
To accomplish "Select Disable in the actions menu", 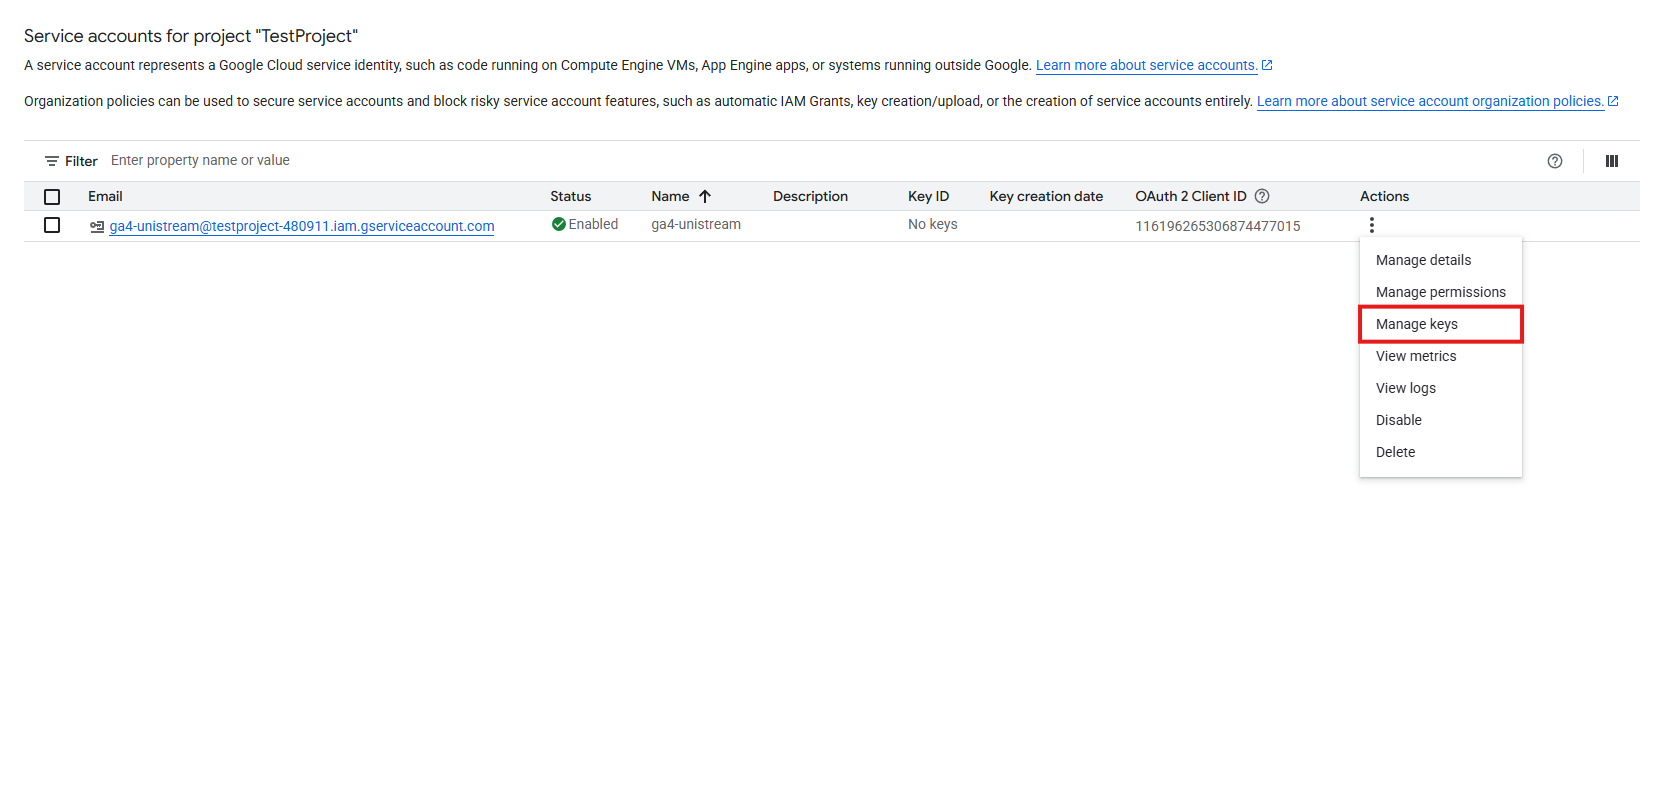I will (1398, 420).
